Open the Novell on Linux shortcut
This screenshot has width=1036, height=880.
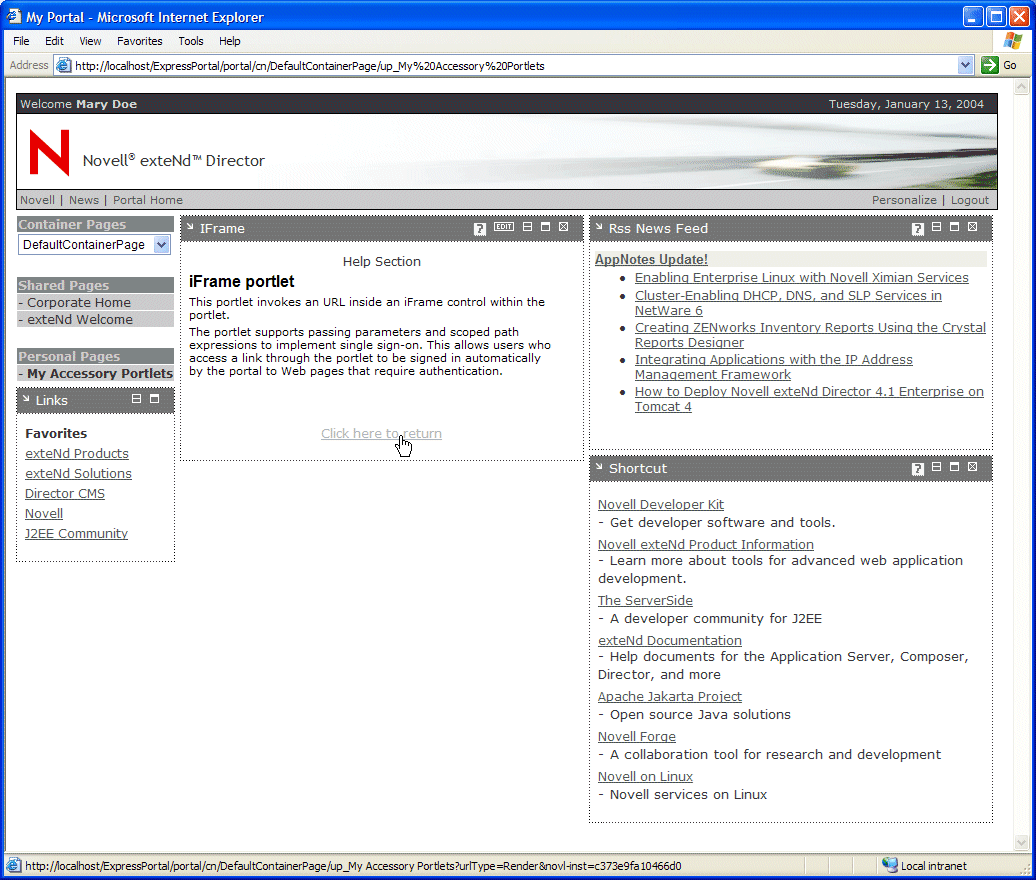click(645, 777)
